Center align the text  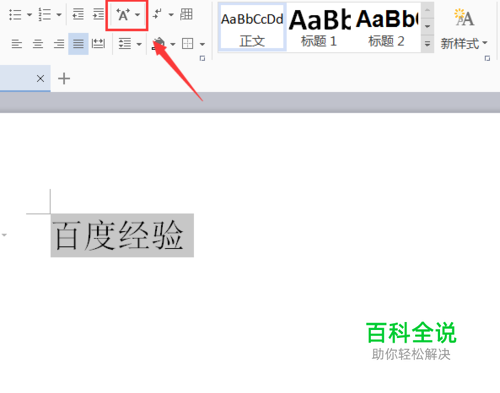pyautogui.click(x=38, y=44)
